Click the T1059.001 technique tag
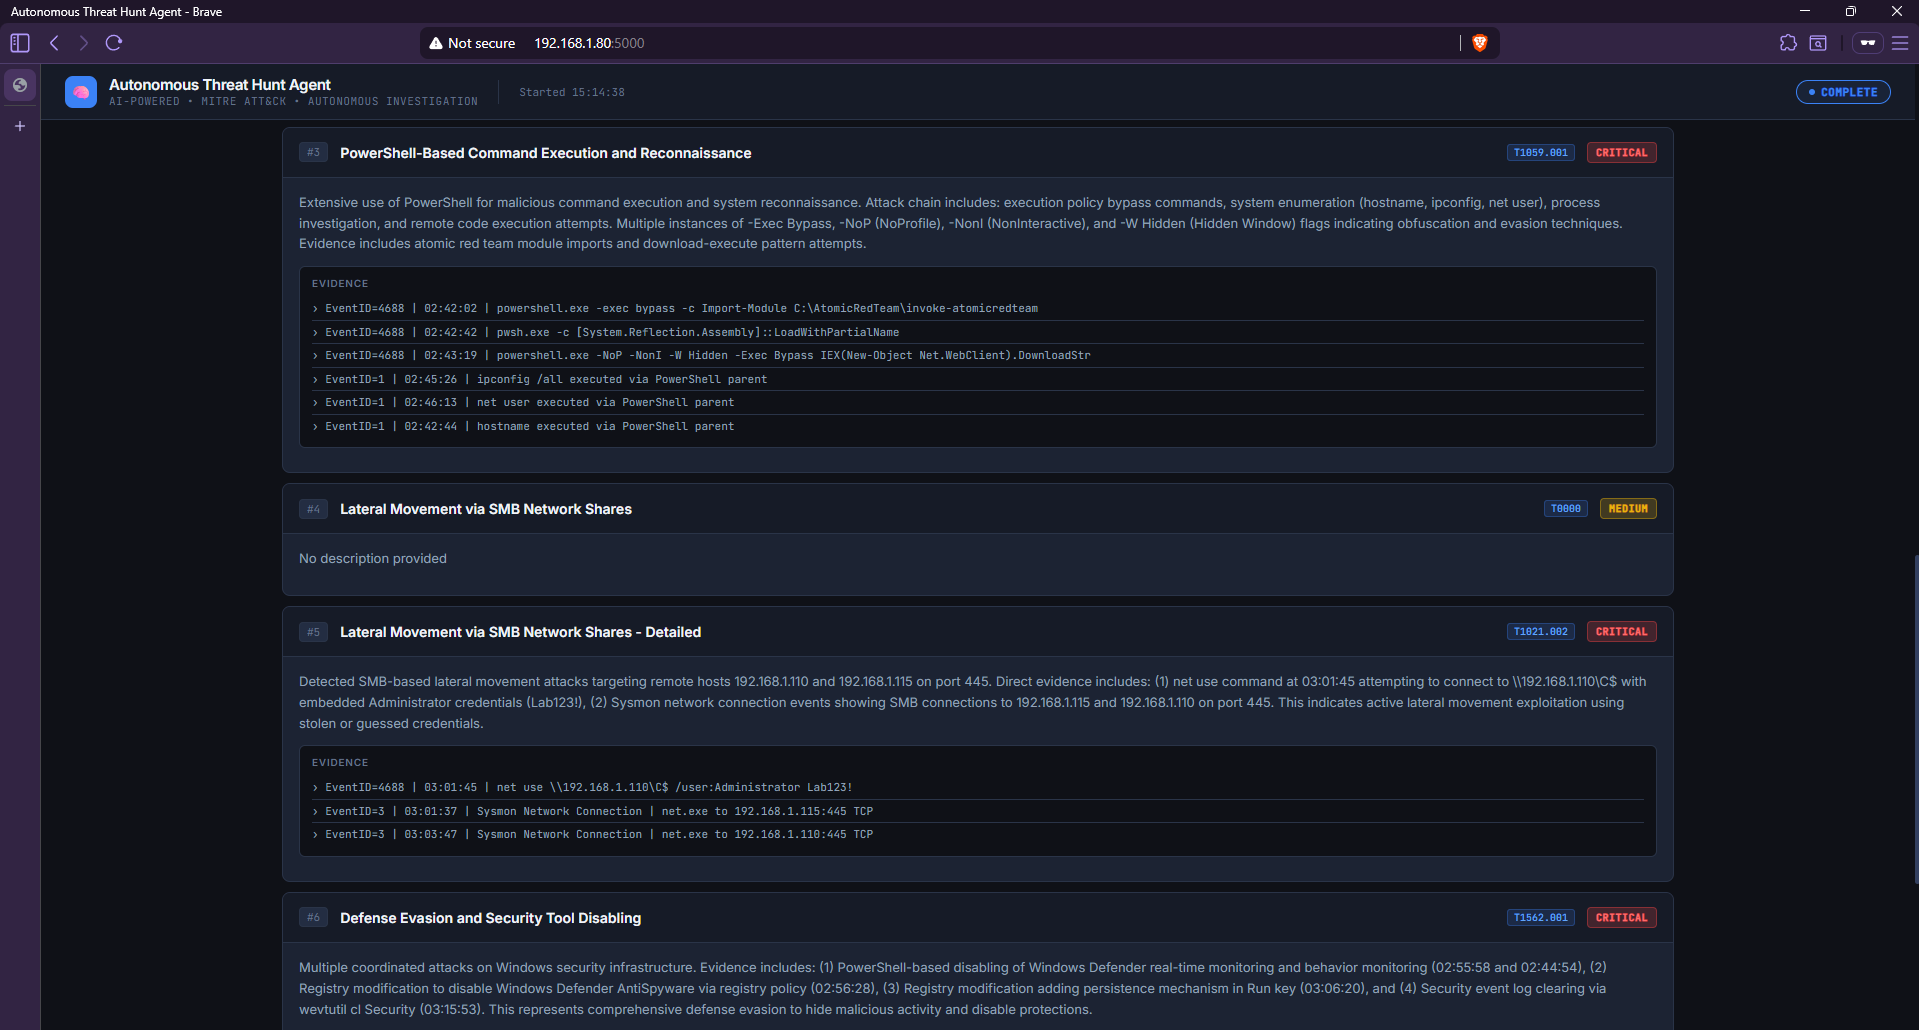 point(1540,153)
